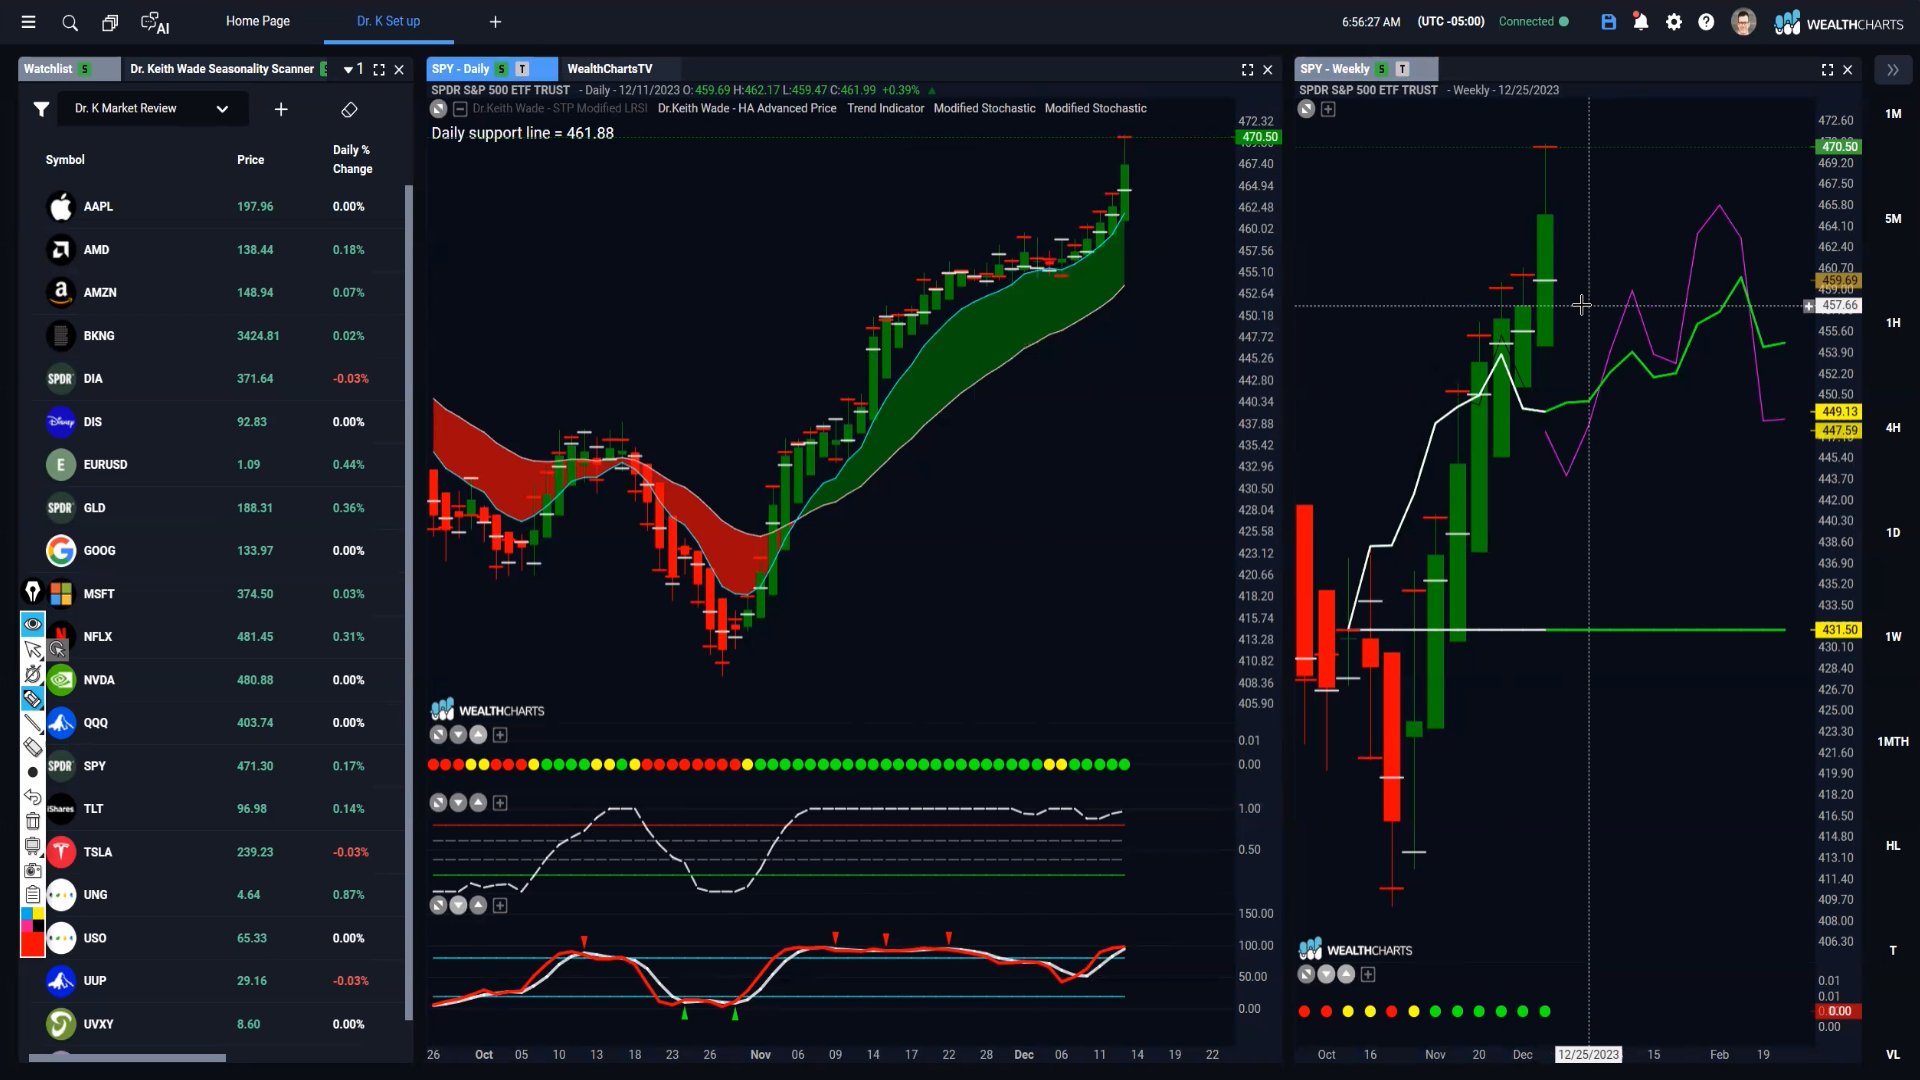Viewport: 1920px width, 1080px height.
Task: Open the panel tabs dropdown arrow showing 1
Action: tap(353, 69)
